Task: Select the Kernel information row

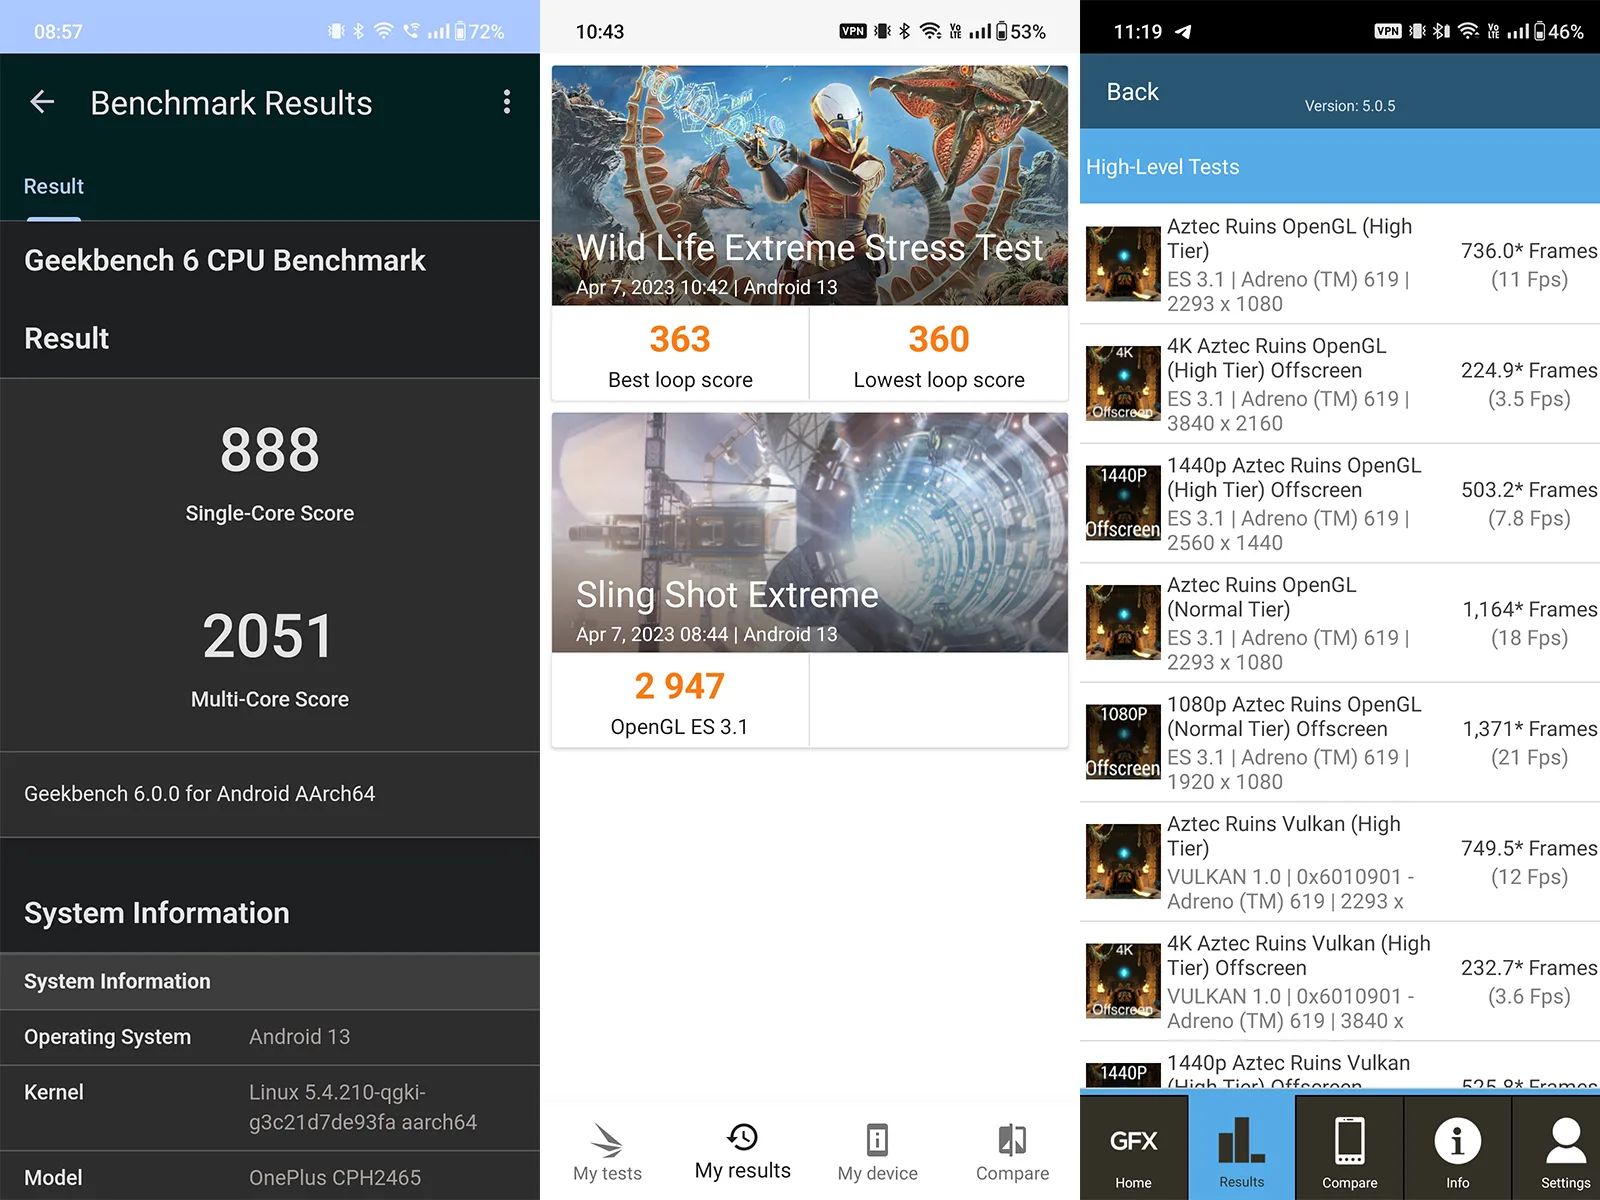Action: pyautogui.click(x=270, y=1107)
